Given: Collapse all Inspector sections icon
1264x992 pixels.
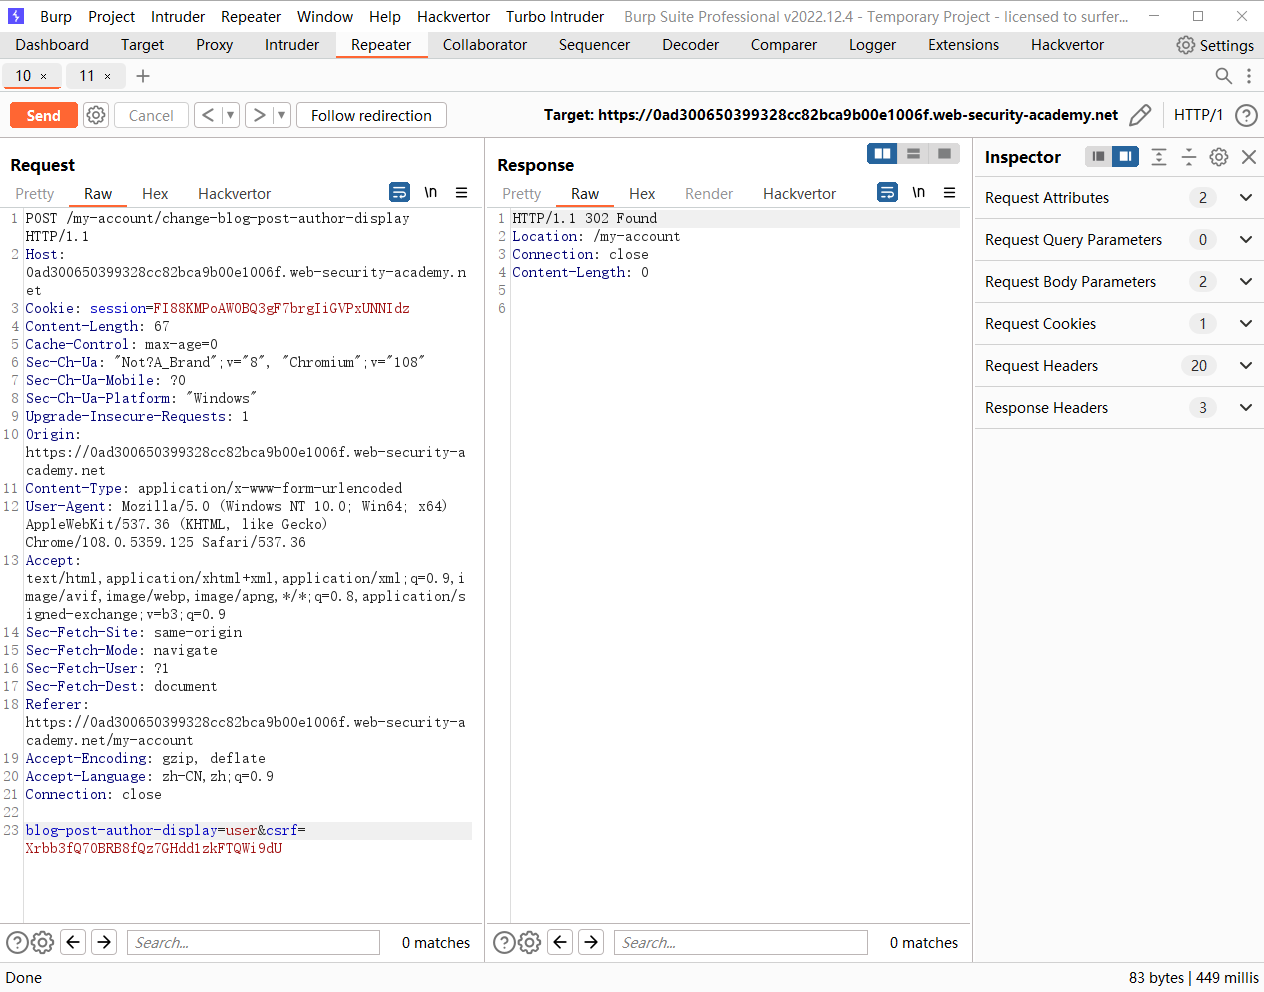Looking at the screenshot, I should (x=1189, y=156).
